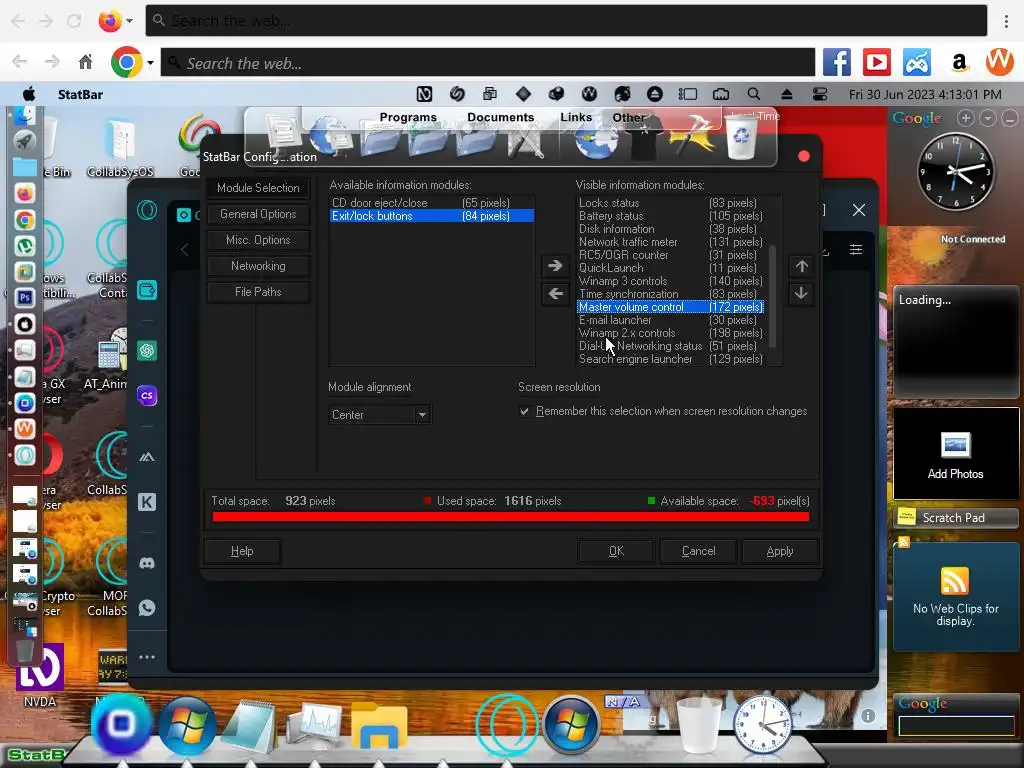Open the NVDA desktop shortcut
The width and height of the screenshot is (1024, 768).
coord(40,676)
